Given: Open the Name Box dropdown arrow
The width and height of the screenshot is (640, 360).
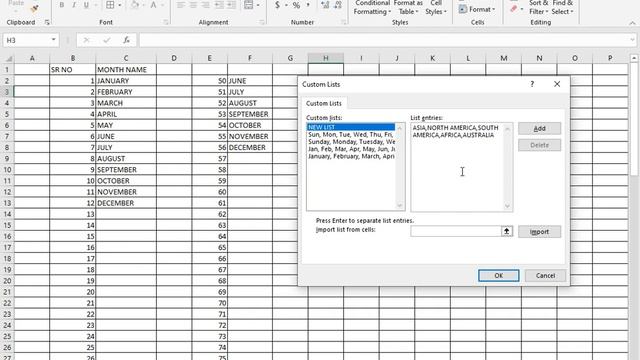Looking at the screenshot, I should click(53, 40).
